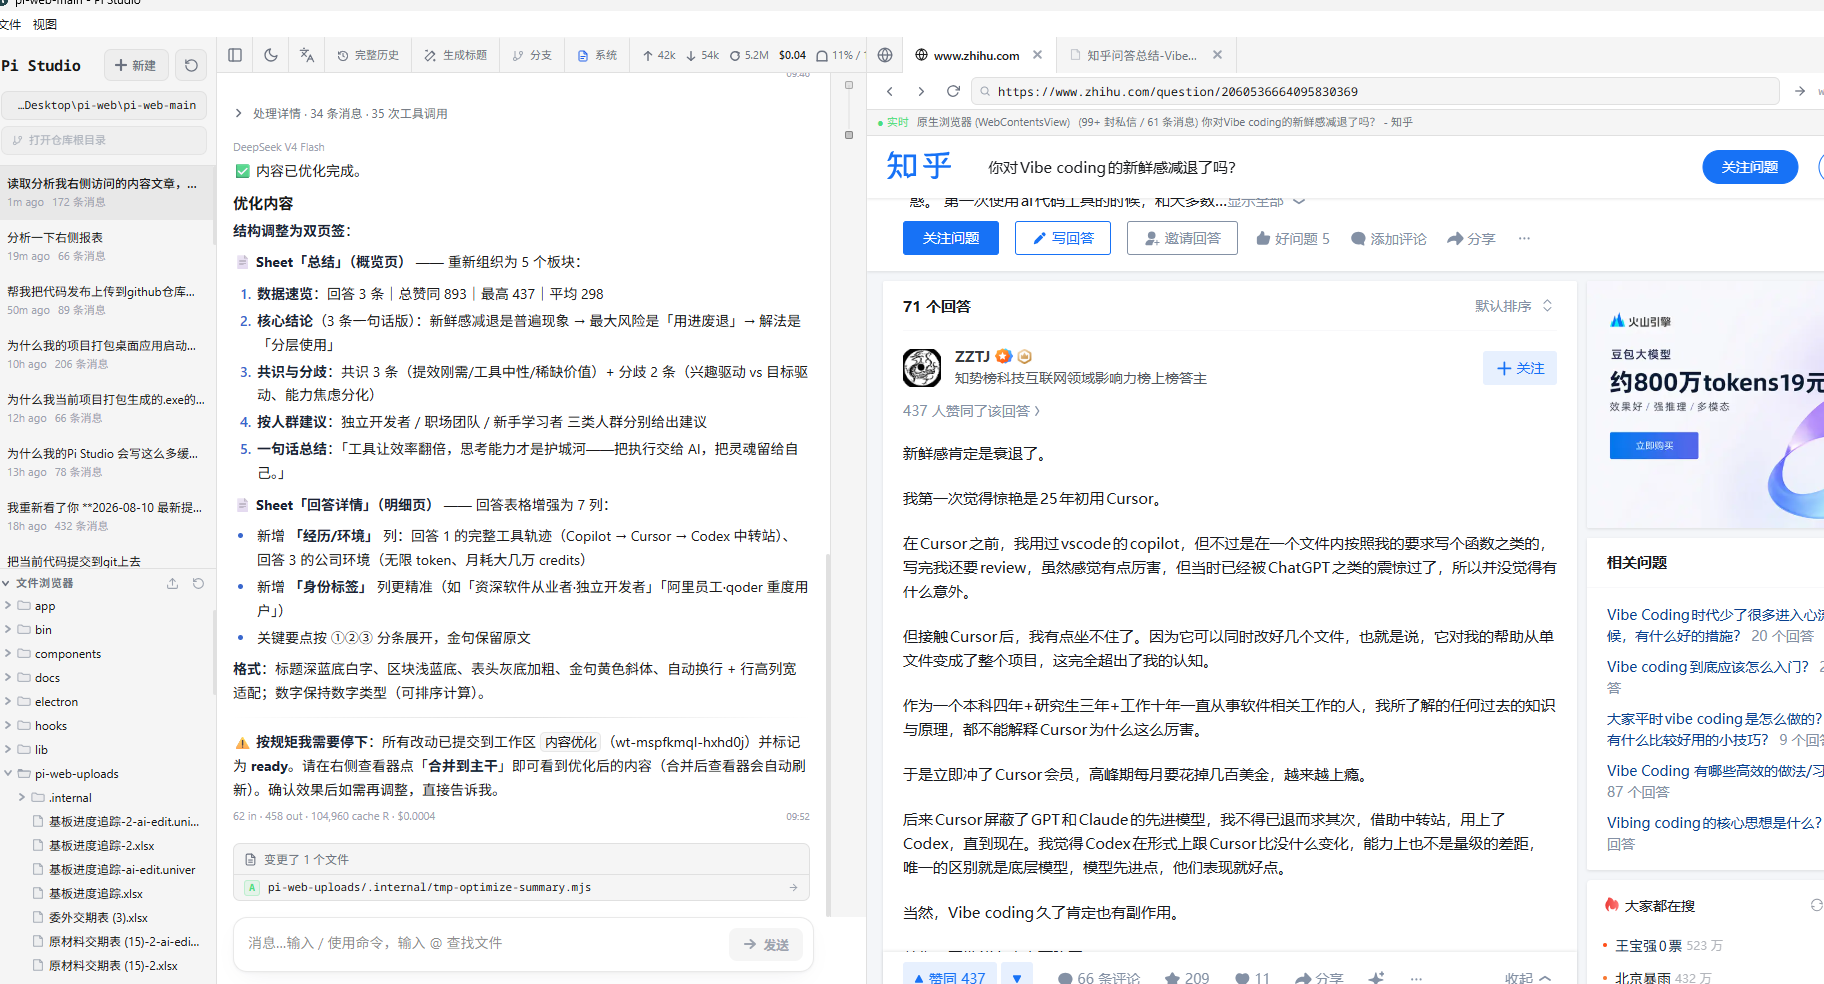Open 完整历史 full history
The image size is (1824, 984).
click(x=368, y=55)
